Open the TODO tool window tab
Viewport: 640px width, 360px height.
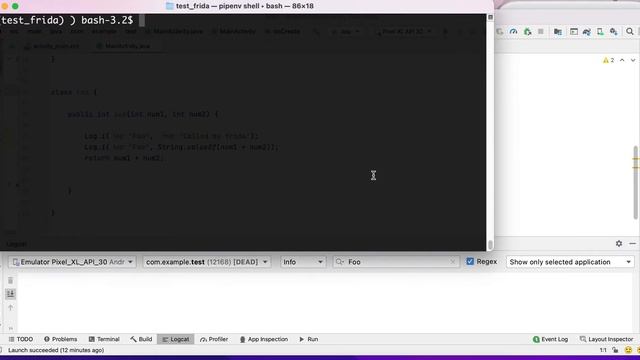[21, 339]
